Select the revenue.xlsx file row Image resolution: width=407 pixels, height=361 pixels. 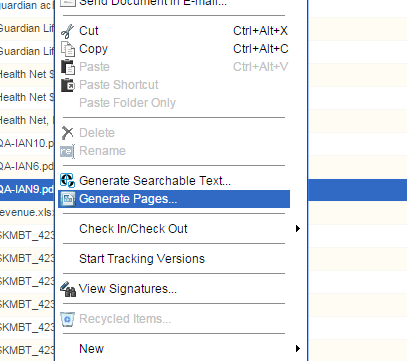tap(27, 212)
